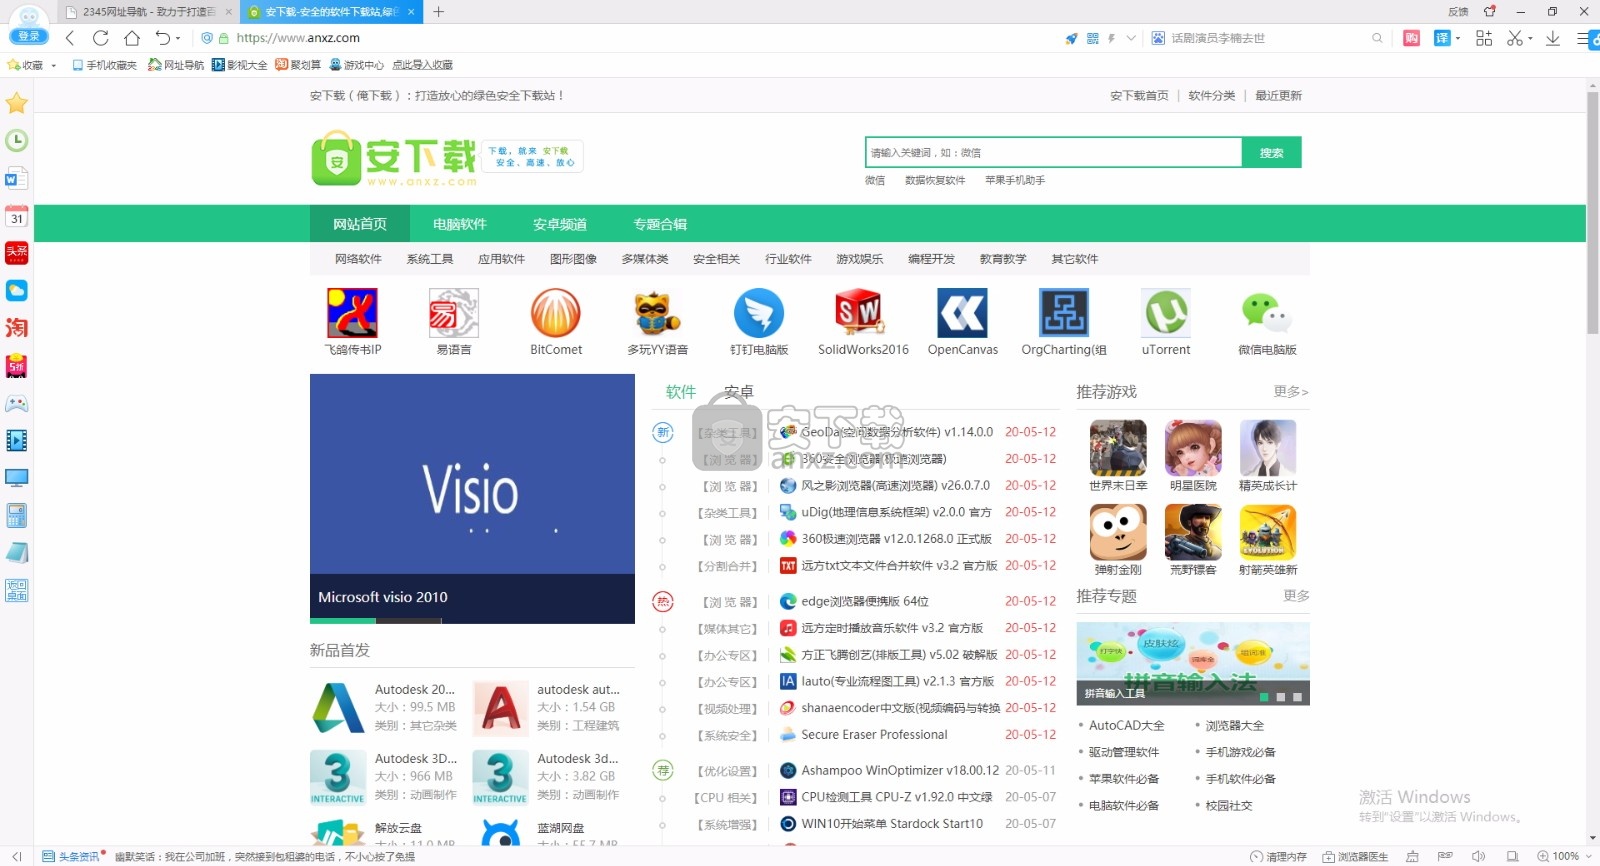Open 软件分类 top link

pyautogui.click(x=1211, y=96)
